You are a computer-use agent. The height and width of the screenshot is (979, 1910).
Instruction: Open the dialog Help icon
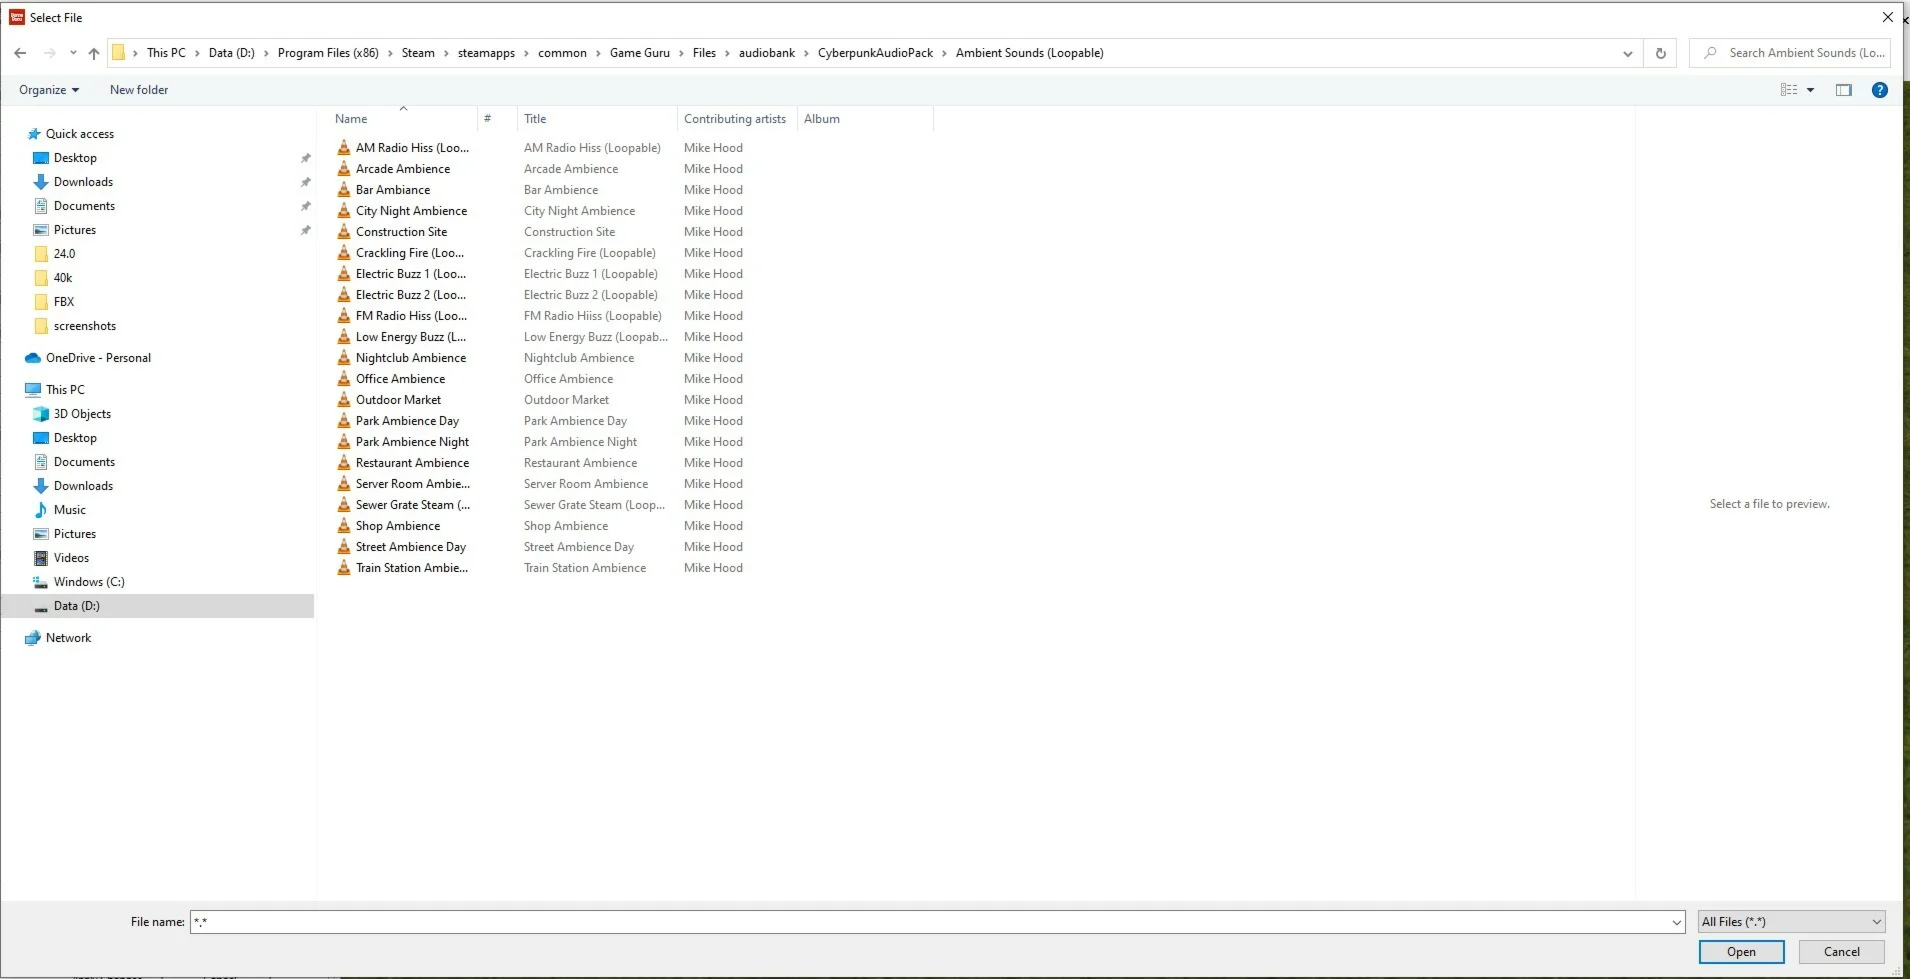click(x=1880, y=90)
